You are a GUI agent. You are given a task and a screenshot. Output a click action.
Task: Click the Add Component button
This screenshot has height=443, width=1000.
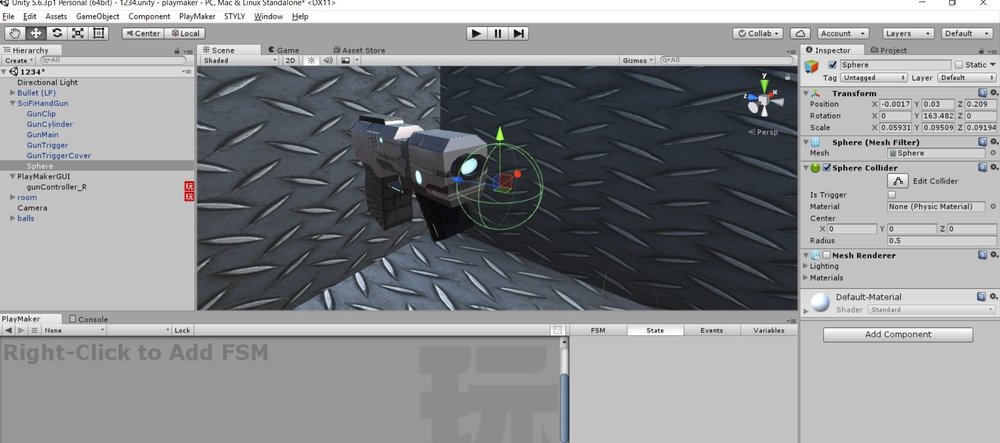tap(898, 335)
